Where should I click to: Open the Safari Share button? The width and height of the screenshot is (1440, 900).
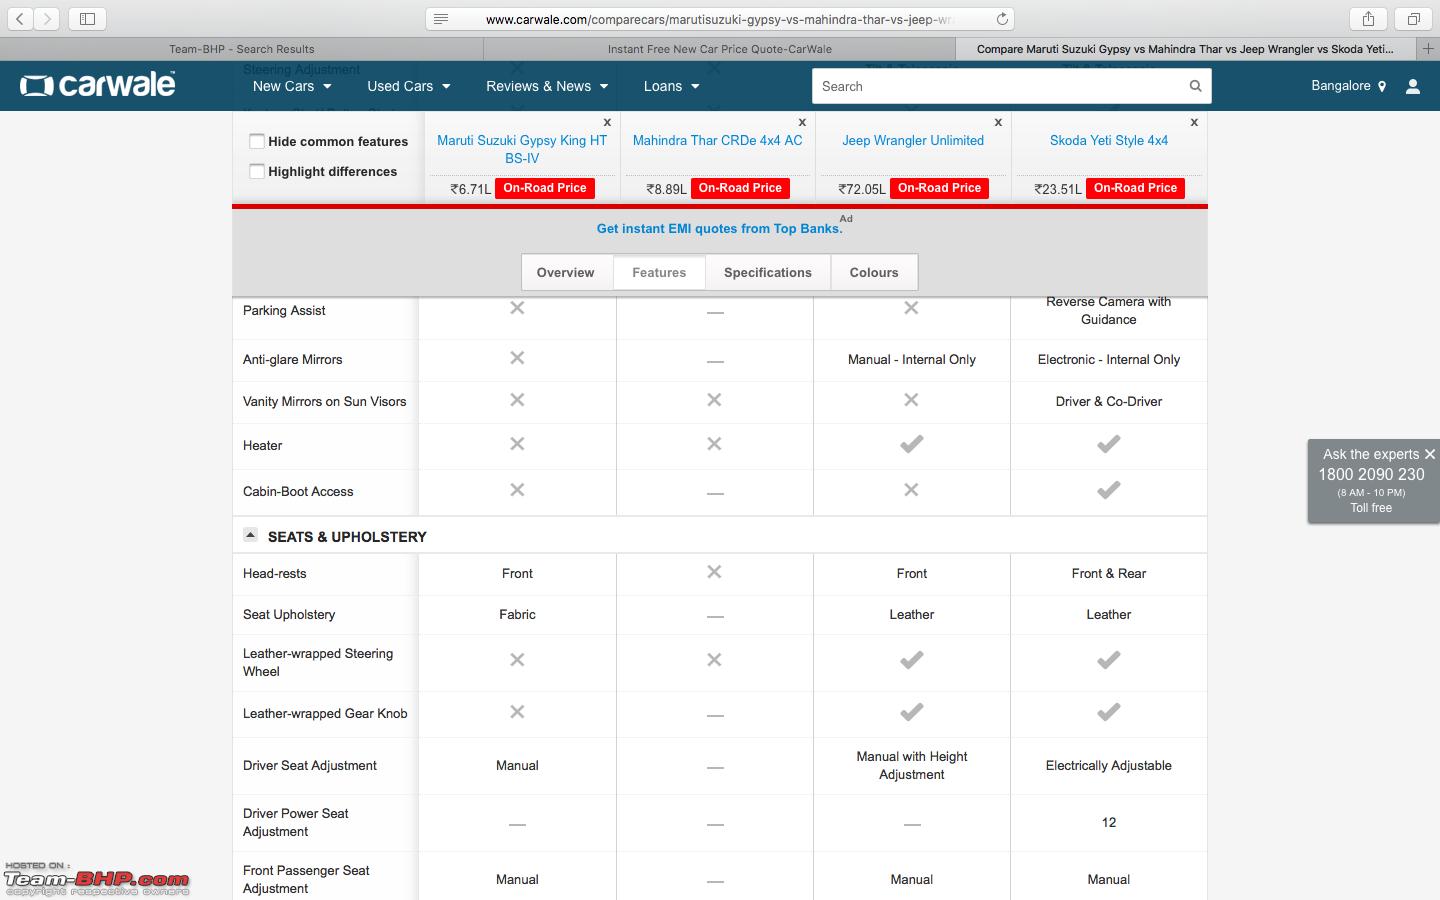(x=1368, y=19)
